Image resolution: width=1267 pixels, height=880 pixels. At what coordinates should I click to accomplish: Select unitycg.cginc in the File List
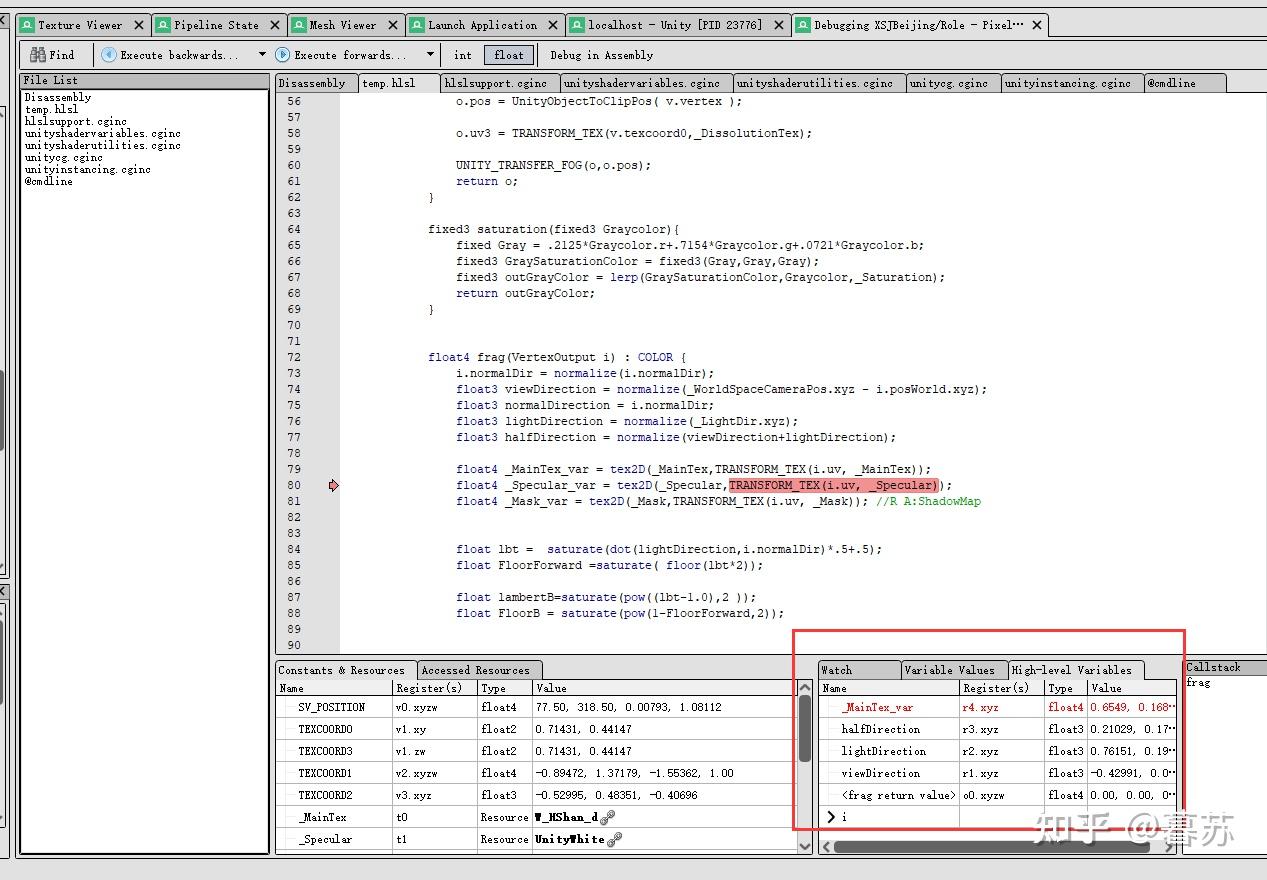[63, 157]
